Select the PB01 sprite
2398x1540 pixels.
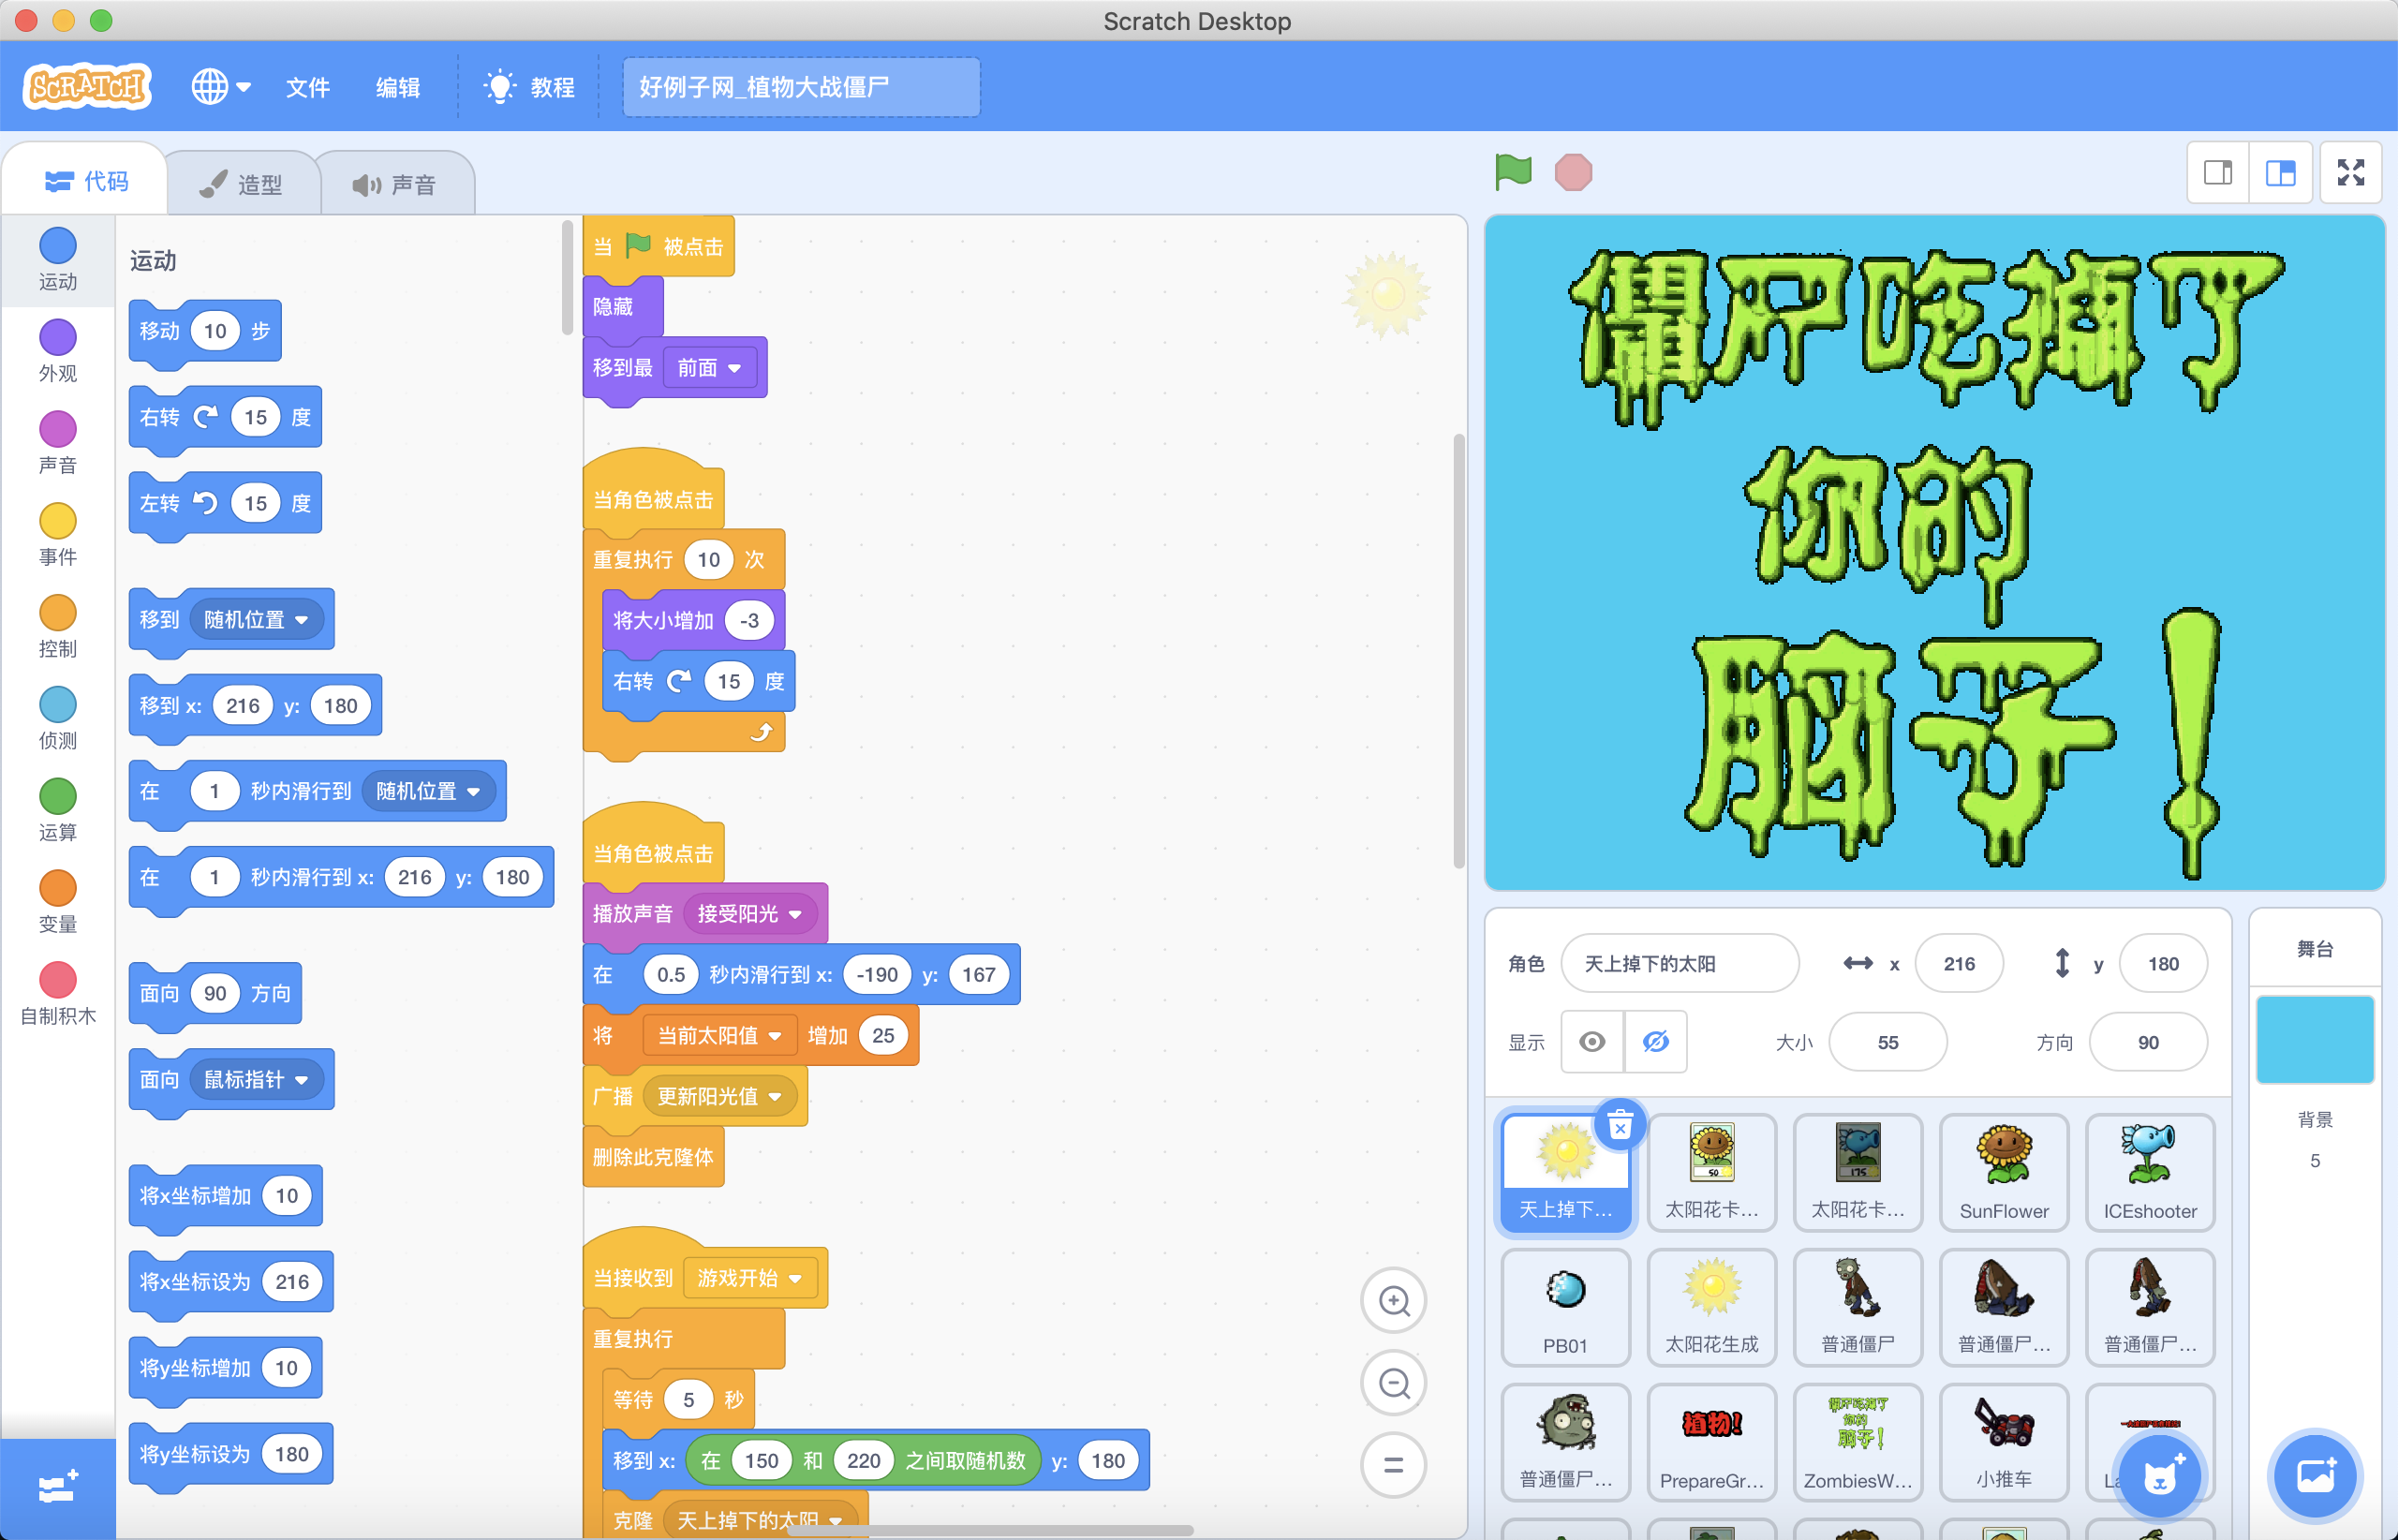1566,1308
